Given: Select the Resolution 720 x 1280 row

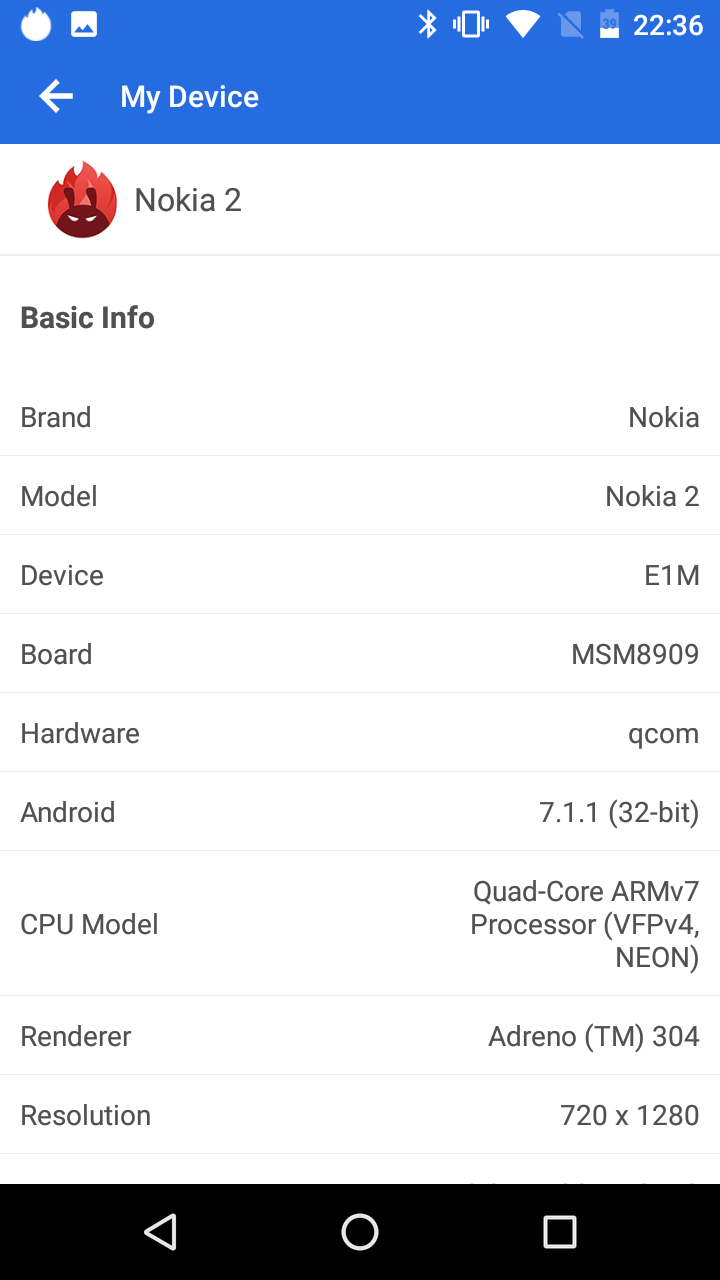Looking at the screenshot, I should tap(360, 1115).
